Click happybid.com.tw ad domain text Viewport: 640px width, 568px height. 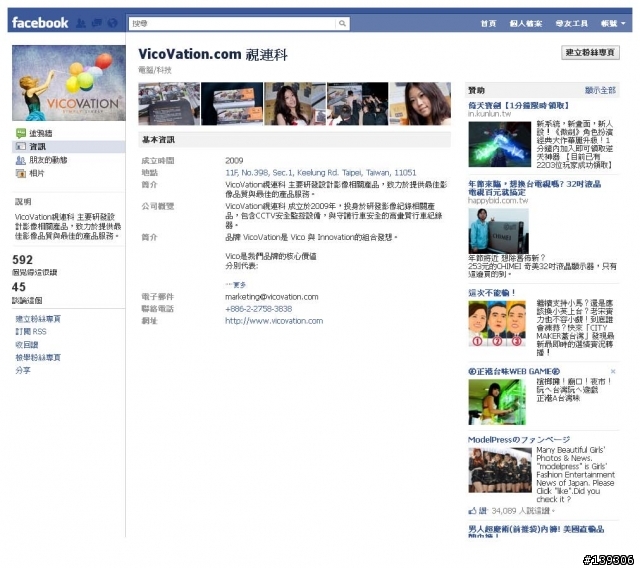[x=498, y=200]
